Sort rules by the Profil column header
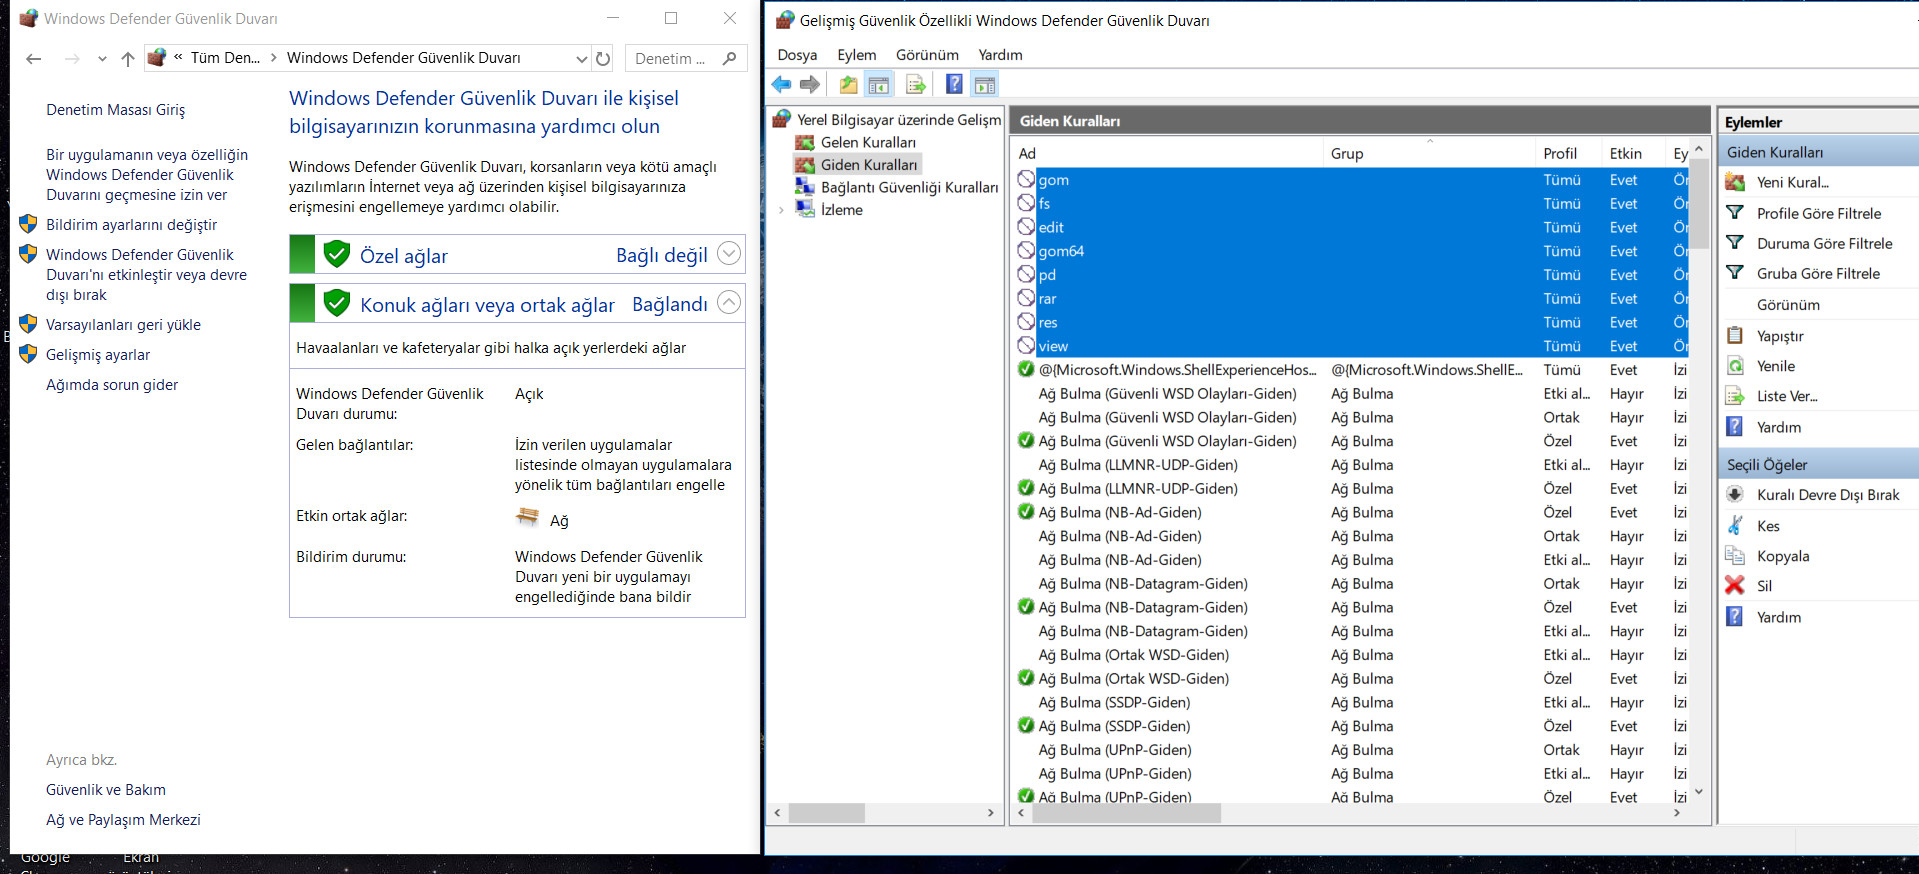Image resolution: width=1919 pixels, height=874 pixels. point(1567,153)
